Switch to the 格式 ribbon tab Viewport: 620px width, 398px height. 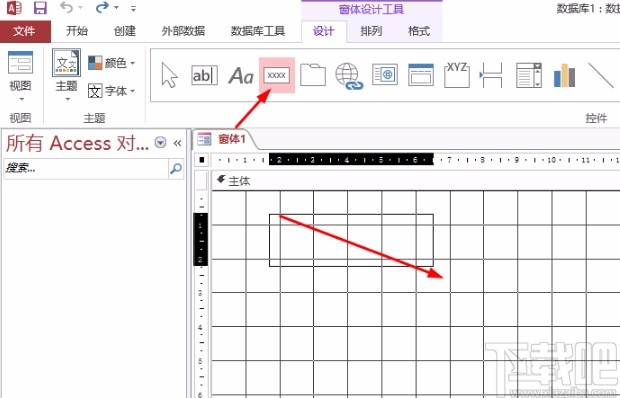419,31
